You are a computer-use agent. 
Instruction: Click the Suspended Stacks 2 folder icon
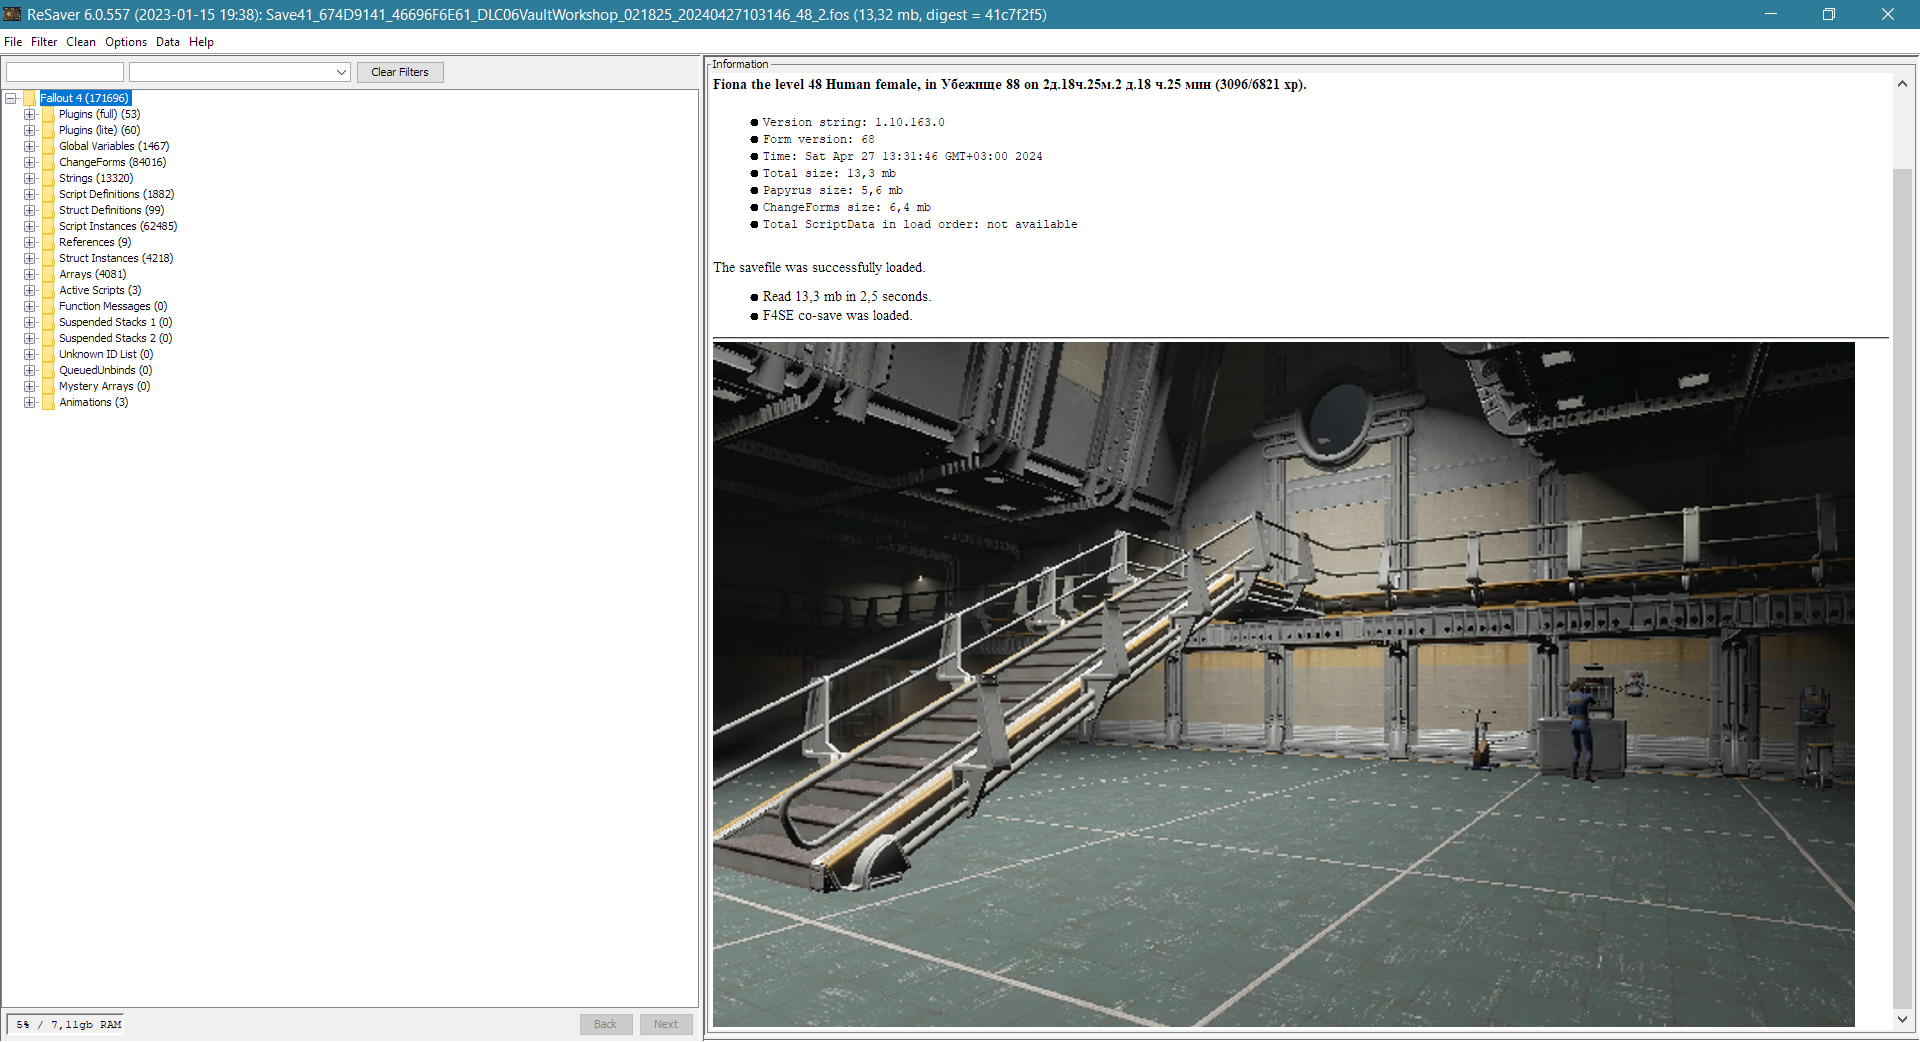[x=48, y=338]
